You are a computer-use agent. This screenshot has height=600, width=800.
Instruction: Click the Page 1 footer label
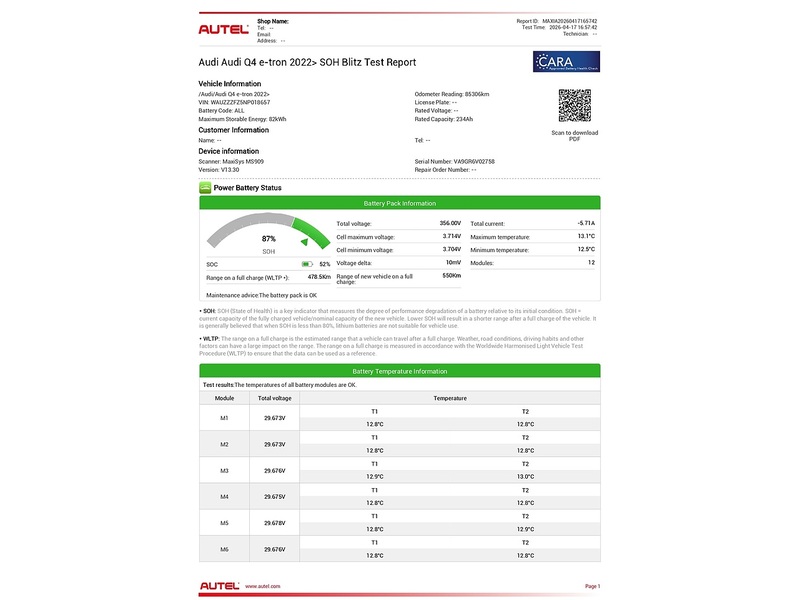click(x=592, y=586)
